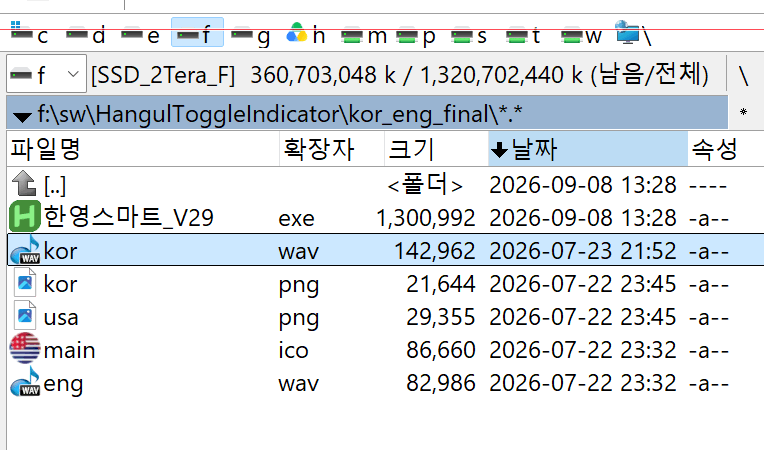Sort files by 속성 column

pyautogui.click(x=726, y=149)
